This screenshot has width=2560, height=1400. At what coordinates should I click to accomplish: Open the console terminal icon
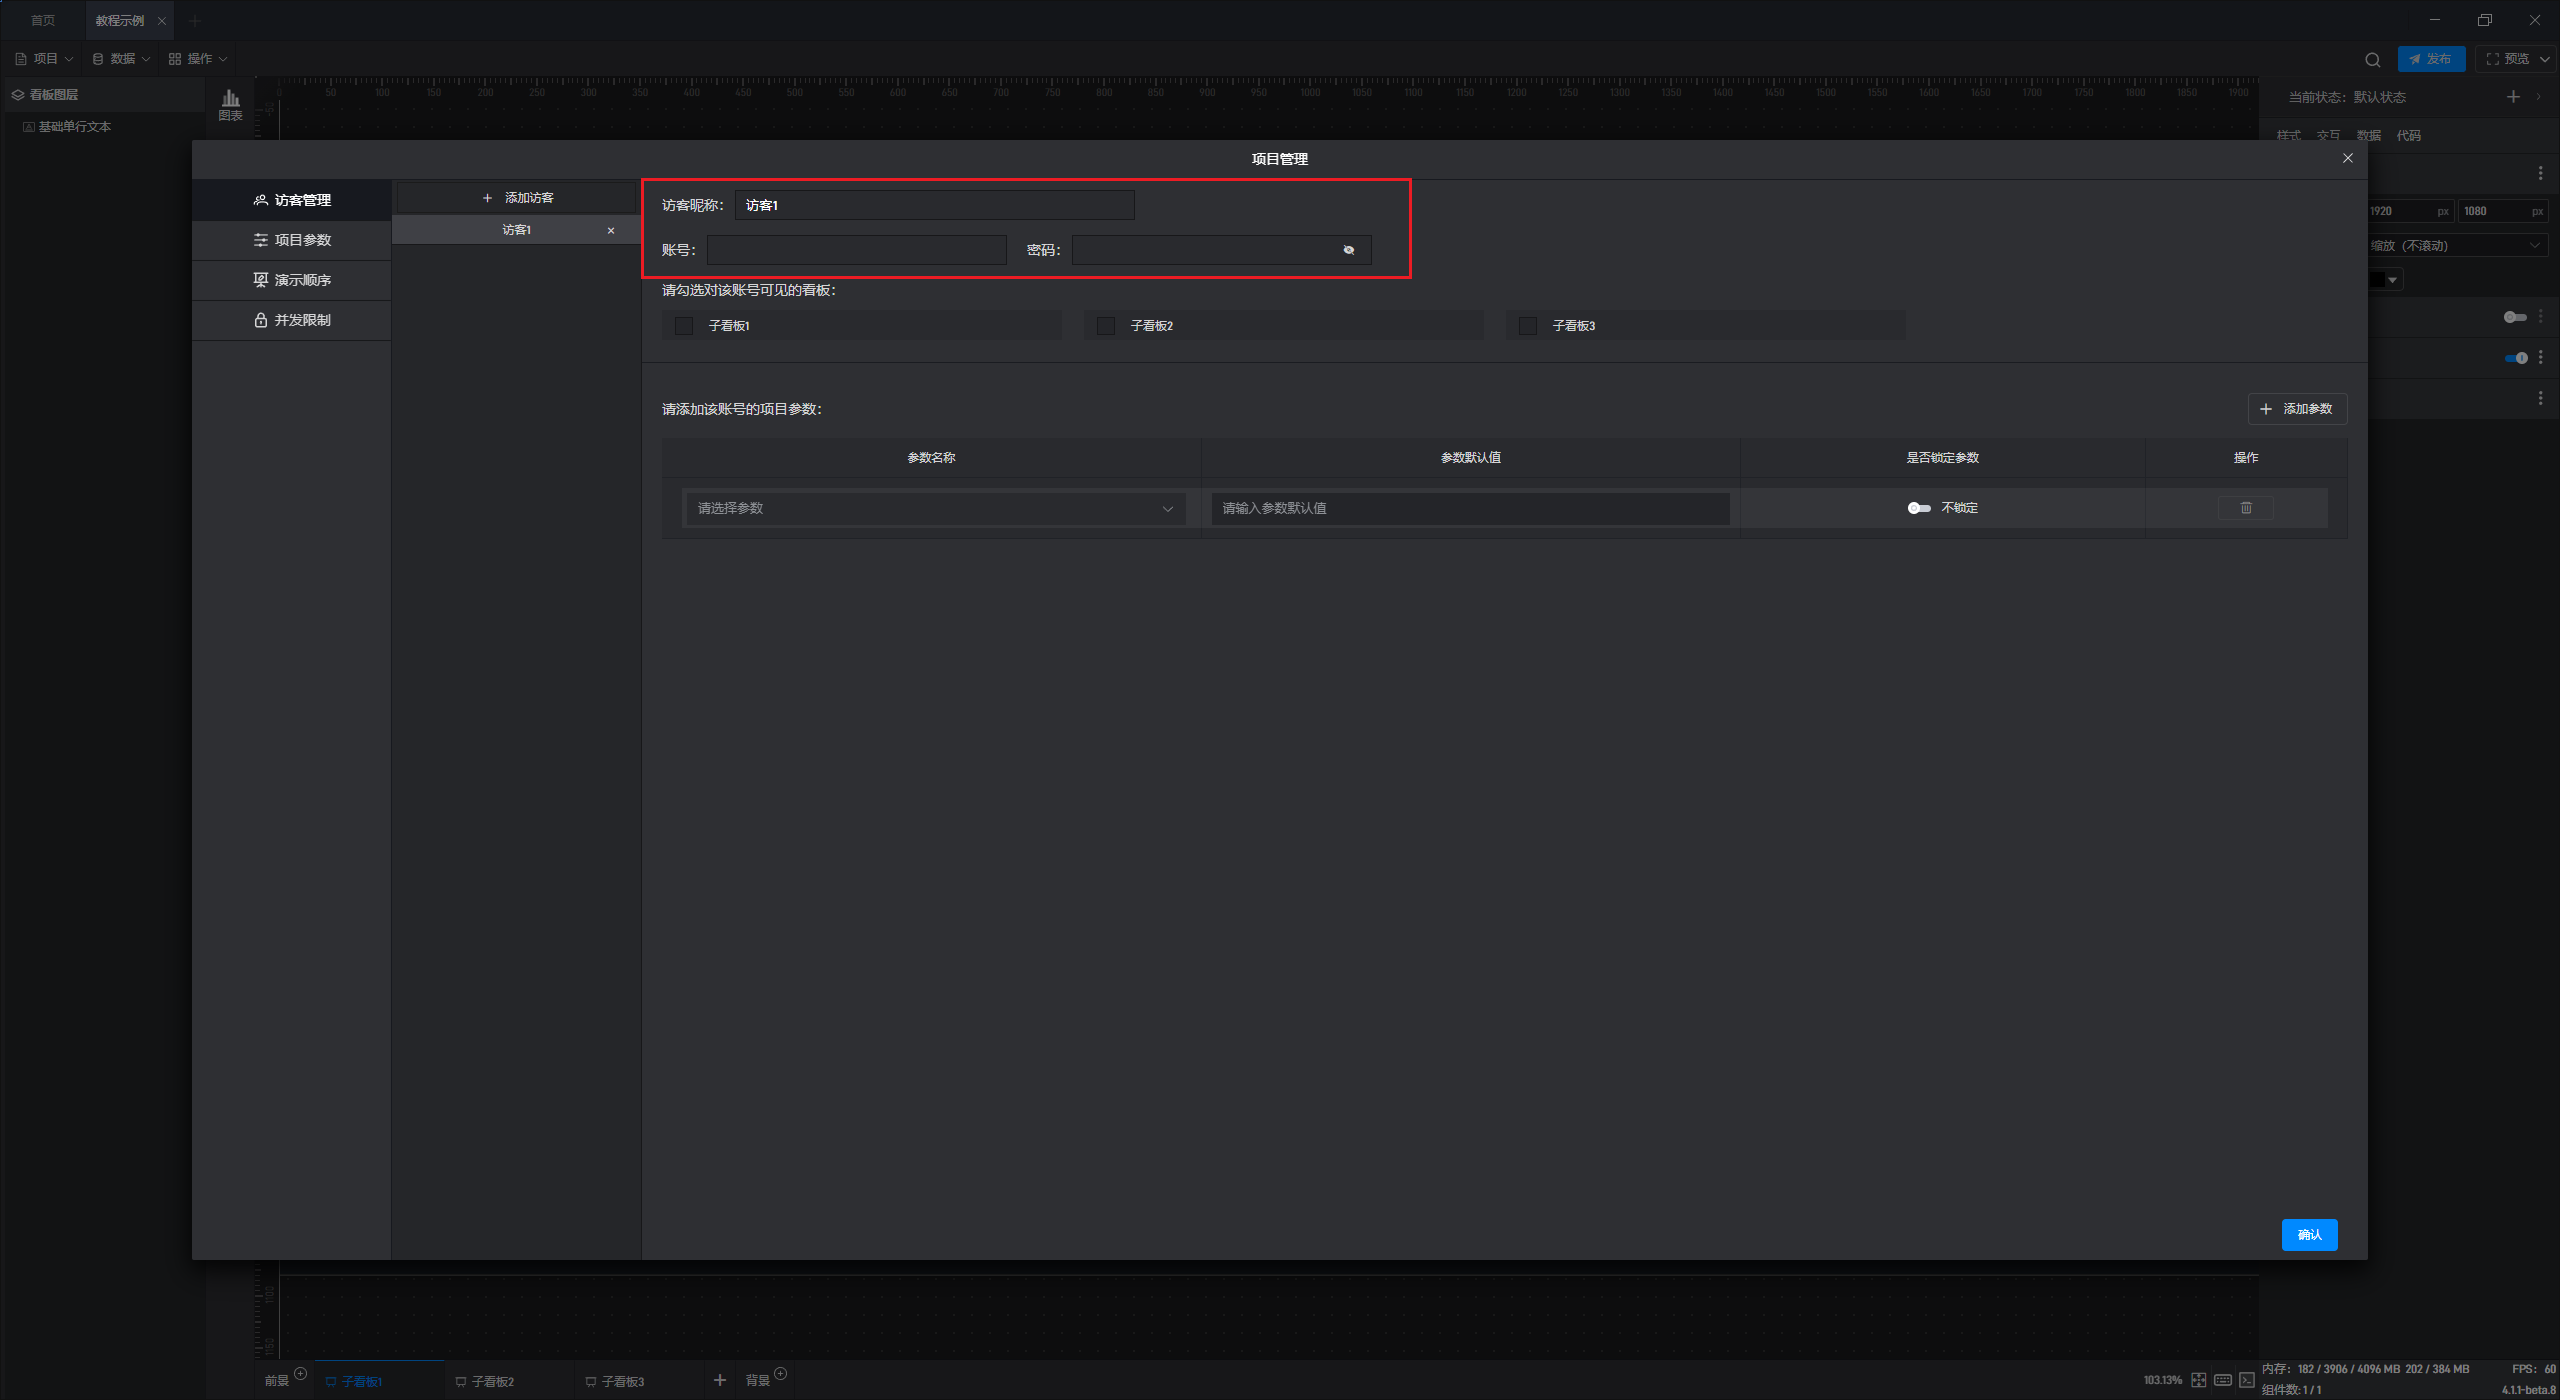click(2246, 1381)
